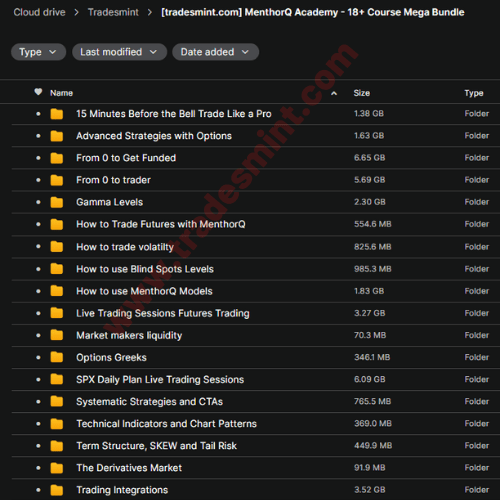The height and width of the screenshot is (500, 500).
Task: Click the Options Greeks folder icon
Action: (57, 357)
